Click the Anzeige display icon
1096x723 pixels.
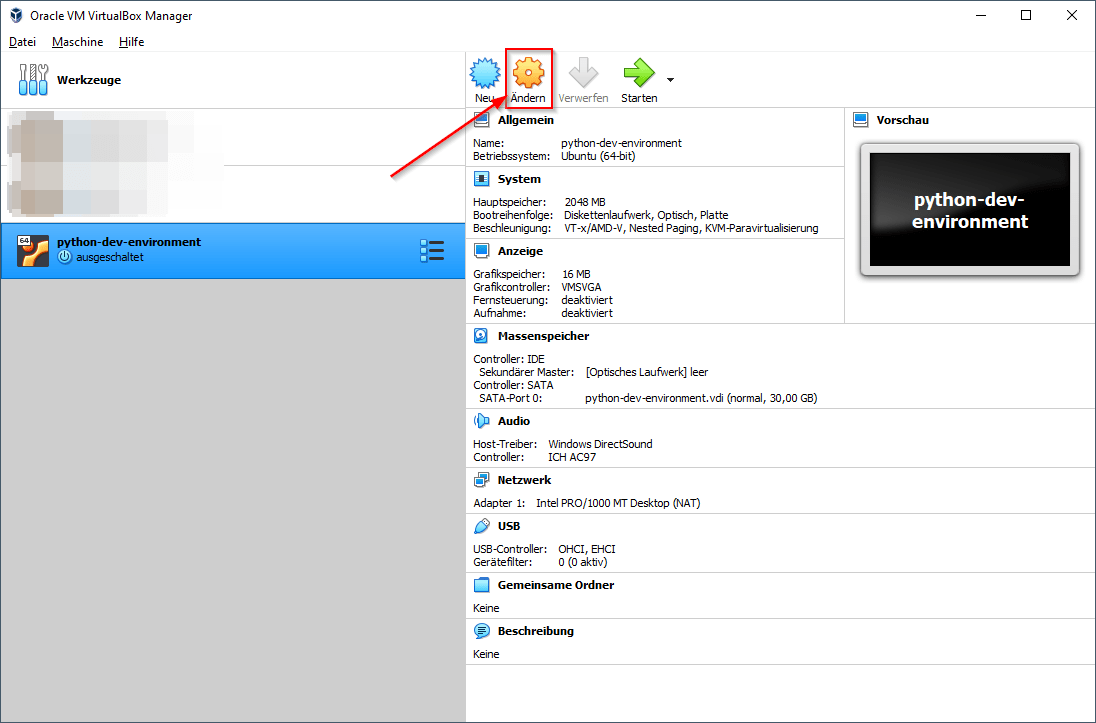point(482,250)
